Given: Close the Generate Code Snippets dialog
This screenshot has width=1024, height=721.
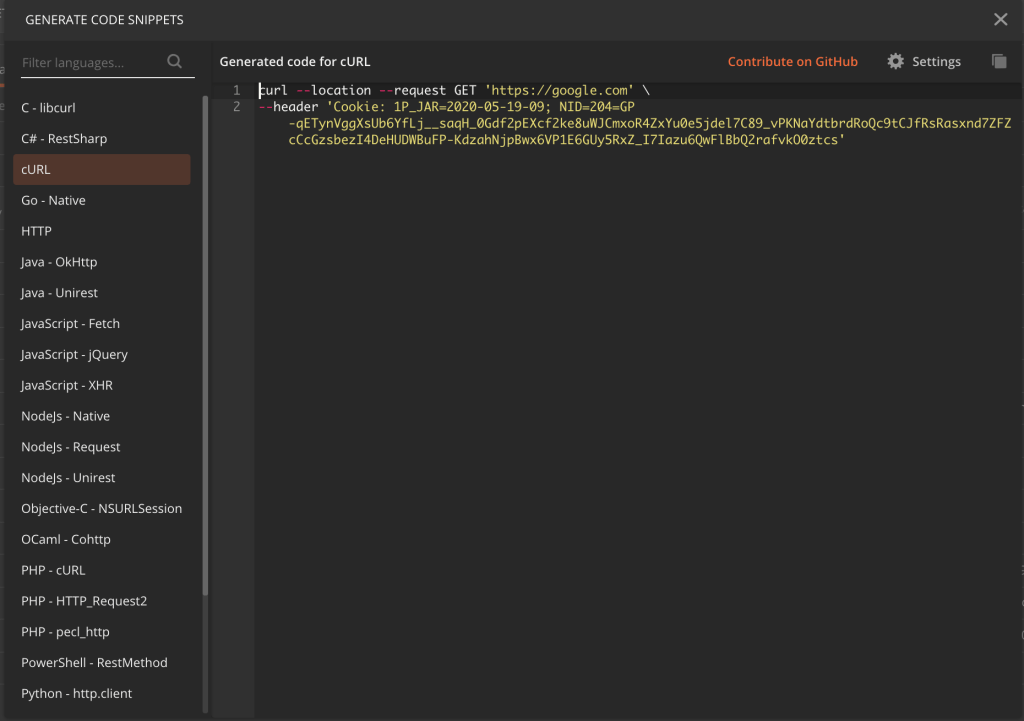Looking at the screenshot, I should tap(1000, 19).
